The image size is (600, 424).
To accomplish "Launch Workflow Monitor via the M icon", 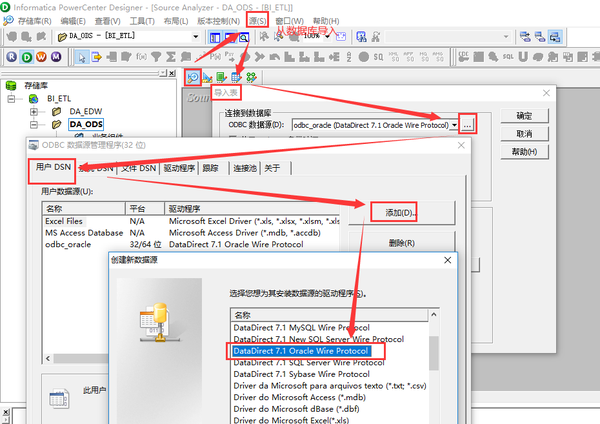I will (x=56, y=57).
